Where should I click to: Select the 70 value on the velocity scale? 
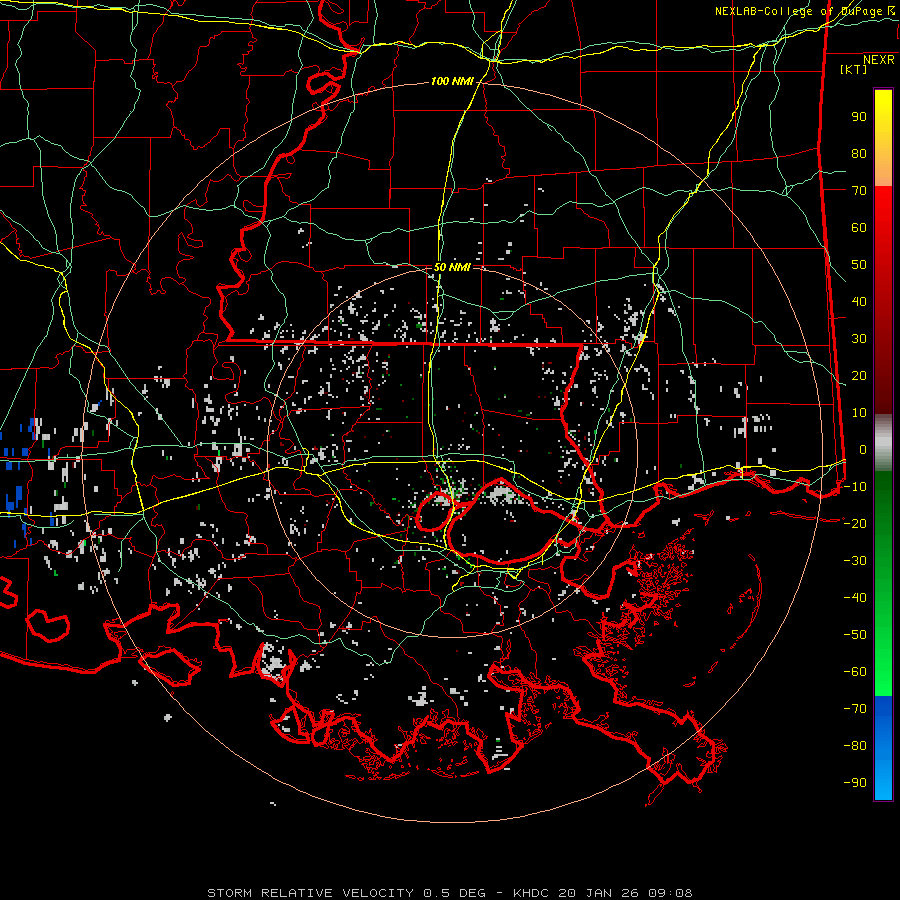[x=859, y=191]
